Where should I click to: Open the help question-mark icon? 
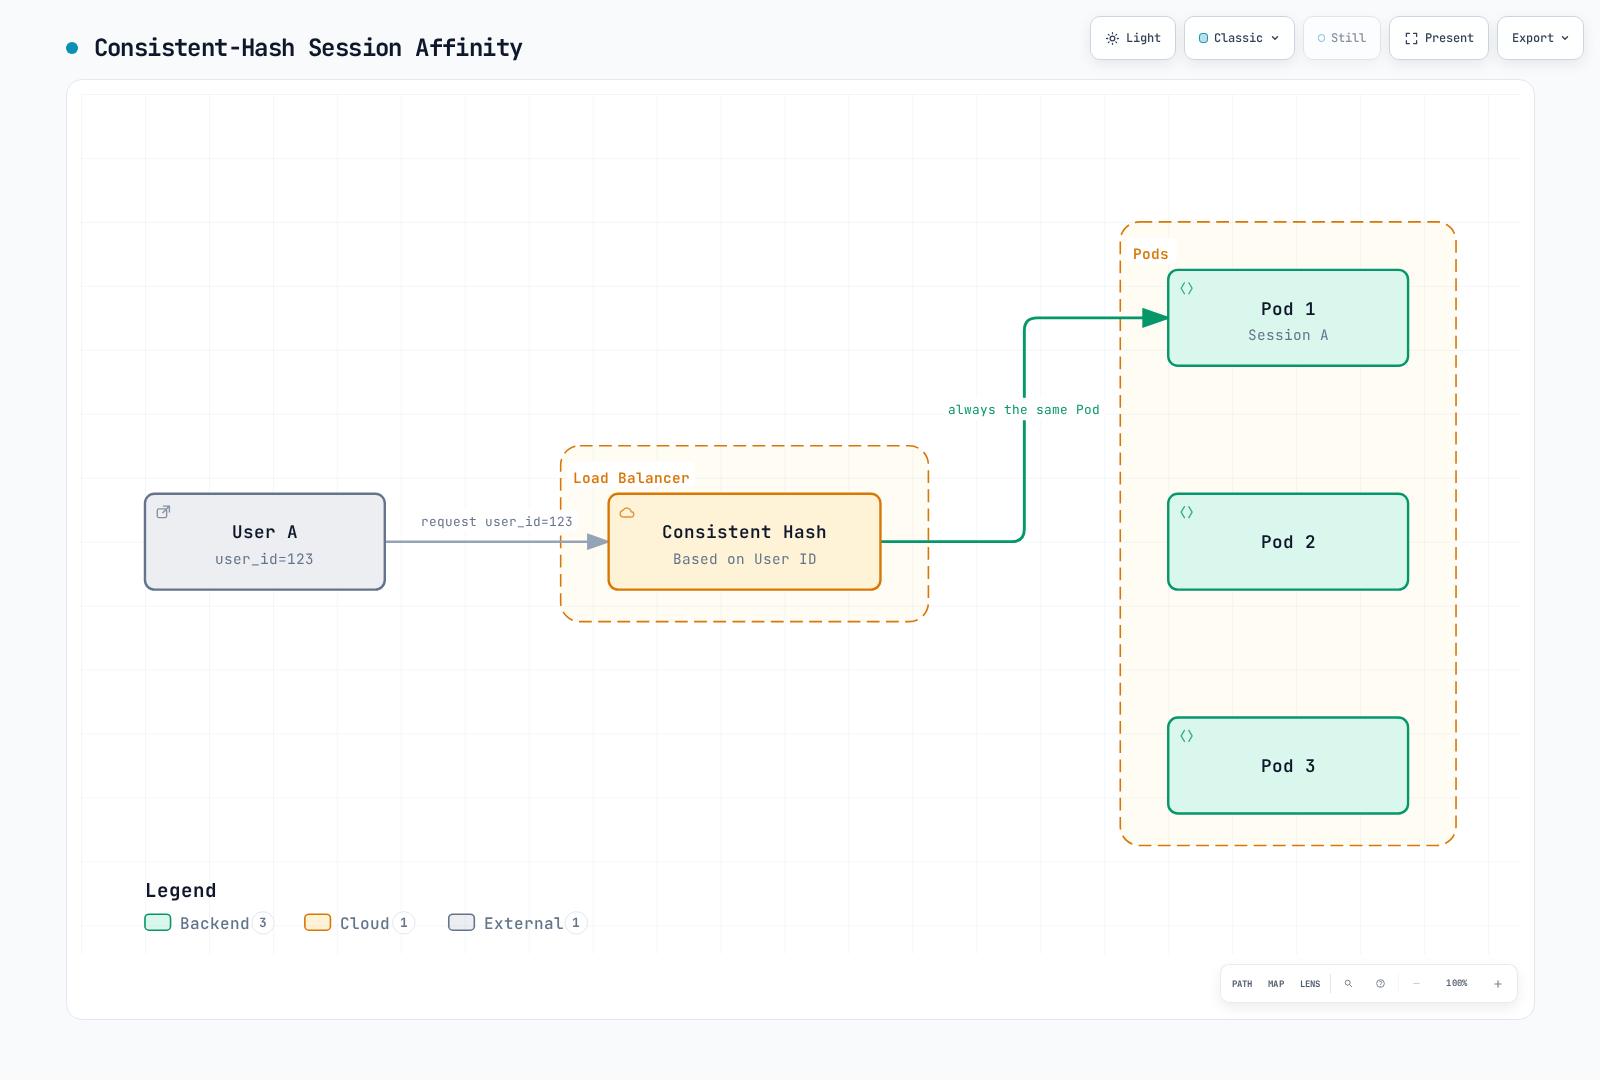(x=1380, y=984)
